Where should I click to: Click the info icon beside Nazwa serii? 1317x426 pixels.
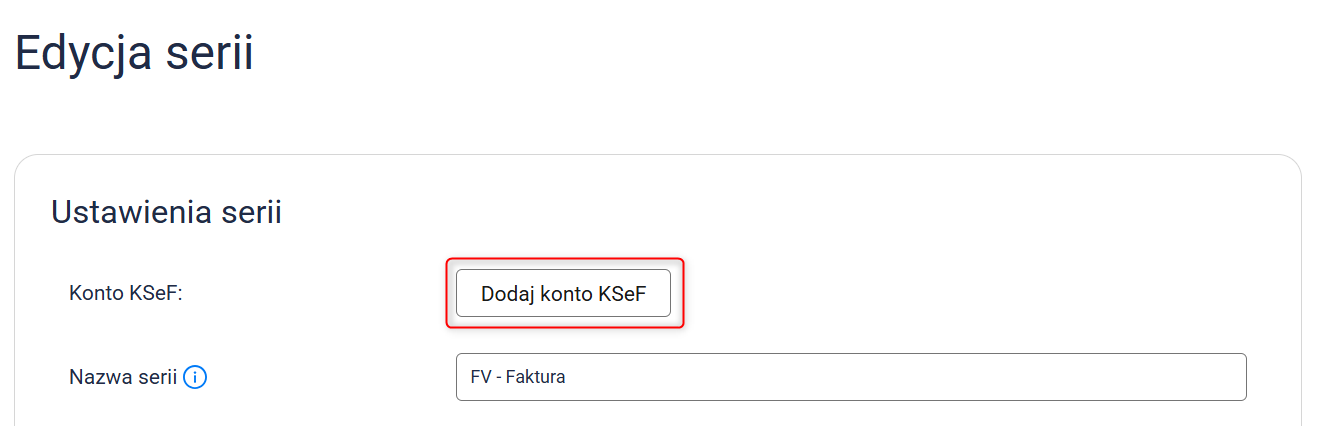pos(196,377)
